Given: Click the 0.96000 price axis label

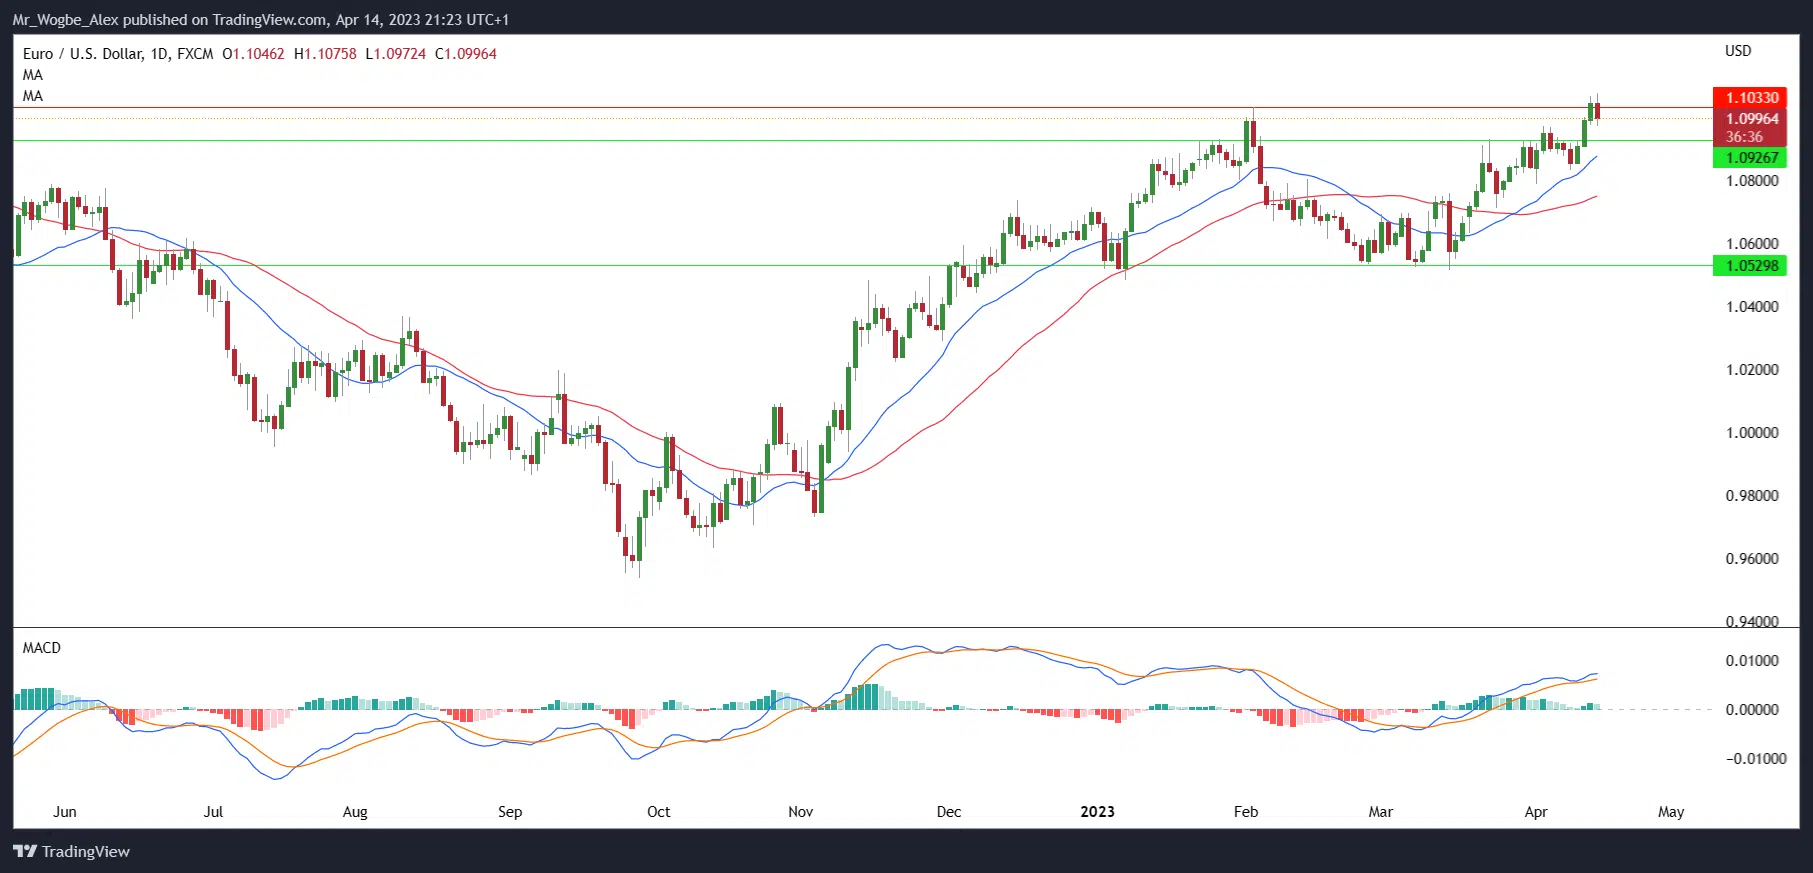Looking at the screenshot, I should coord(1752,559).
